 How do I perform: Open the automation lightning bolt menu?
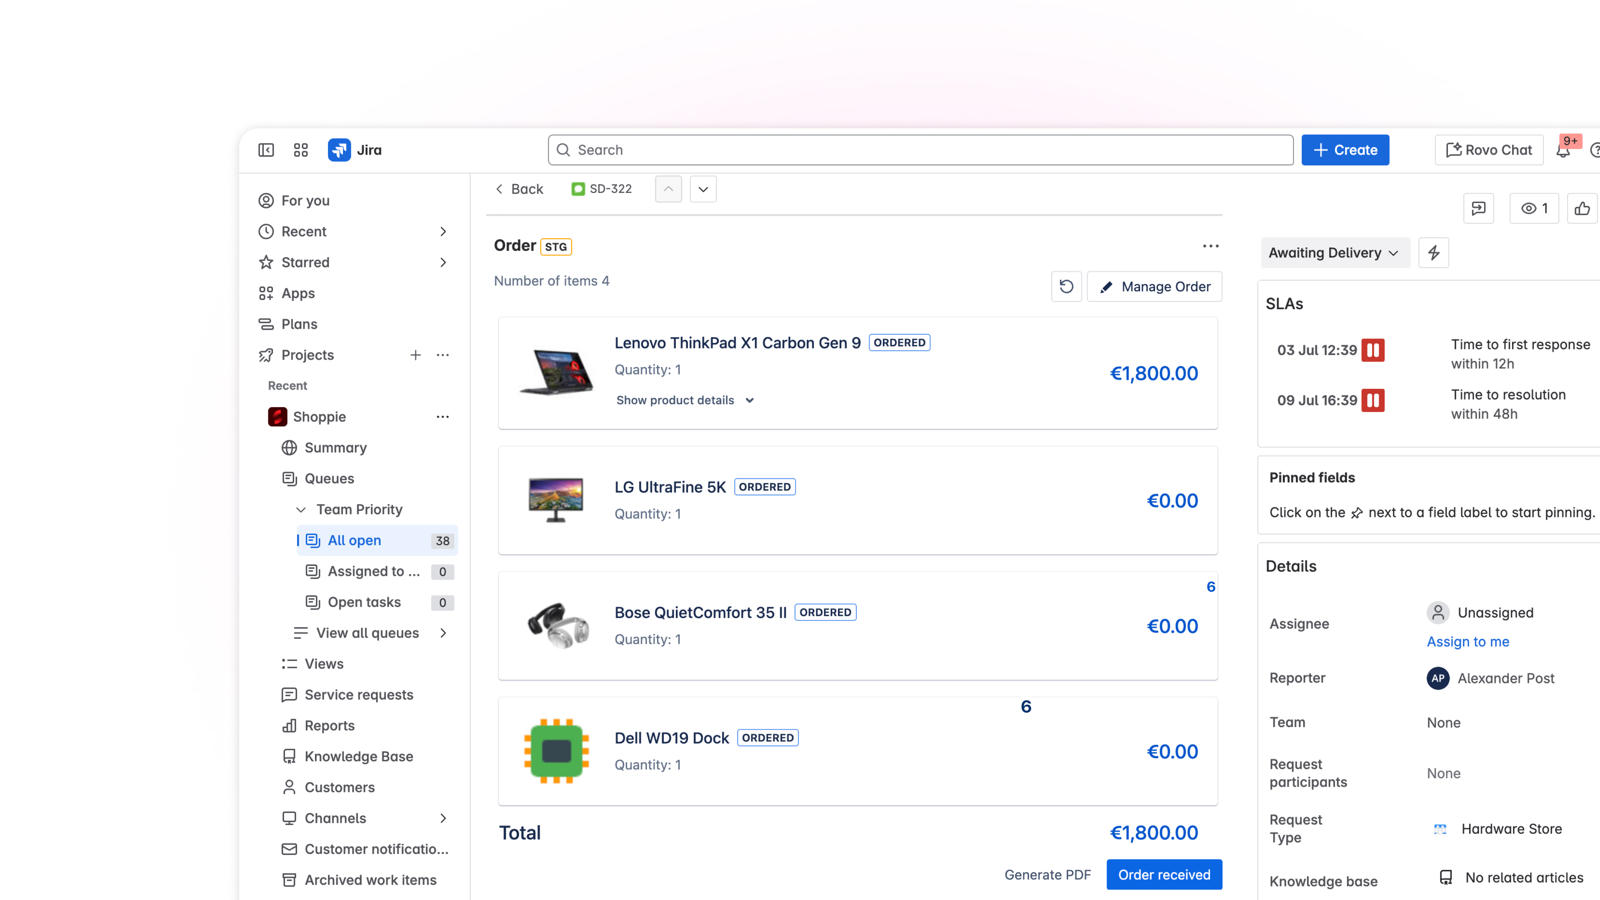[1433, 253]
